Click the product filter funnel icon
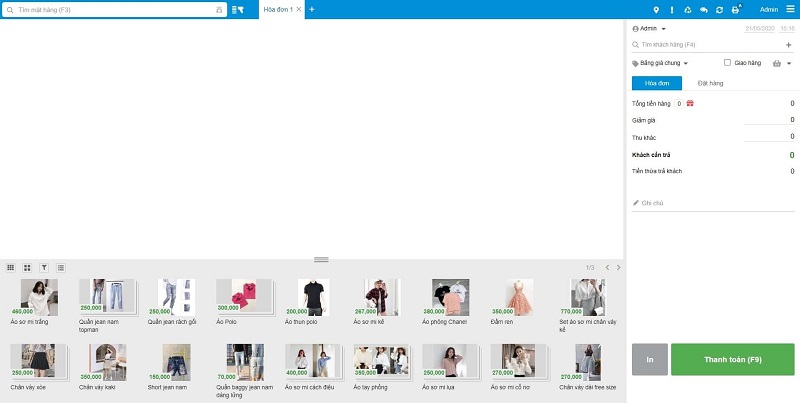Screen dimensions: 800x403 (44, 268)
